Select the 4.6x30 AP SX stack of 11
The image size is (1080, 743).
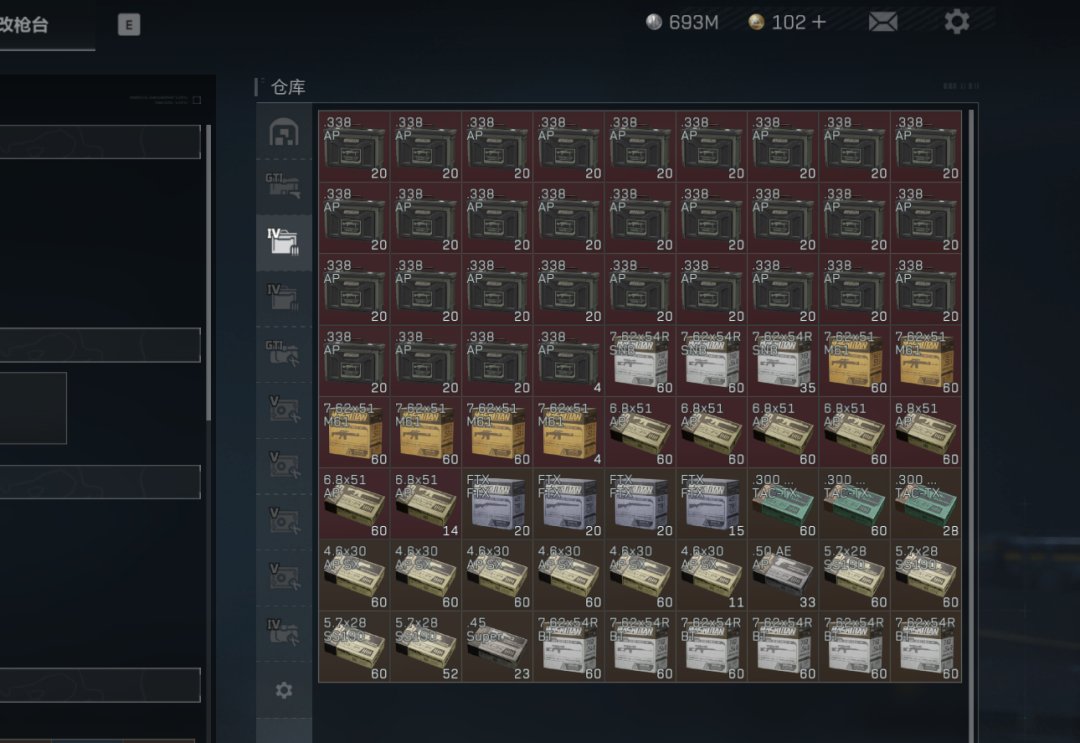coord(711,575)
